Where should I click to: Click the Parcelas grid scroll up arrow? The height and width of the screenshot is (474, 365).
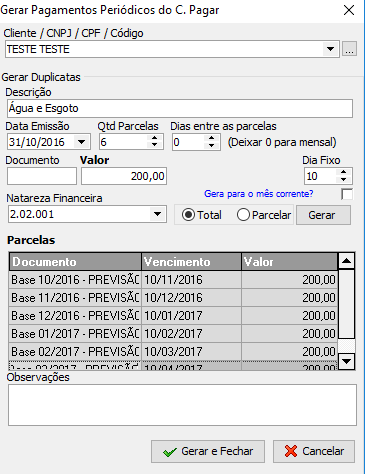(346, 261)
